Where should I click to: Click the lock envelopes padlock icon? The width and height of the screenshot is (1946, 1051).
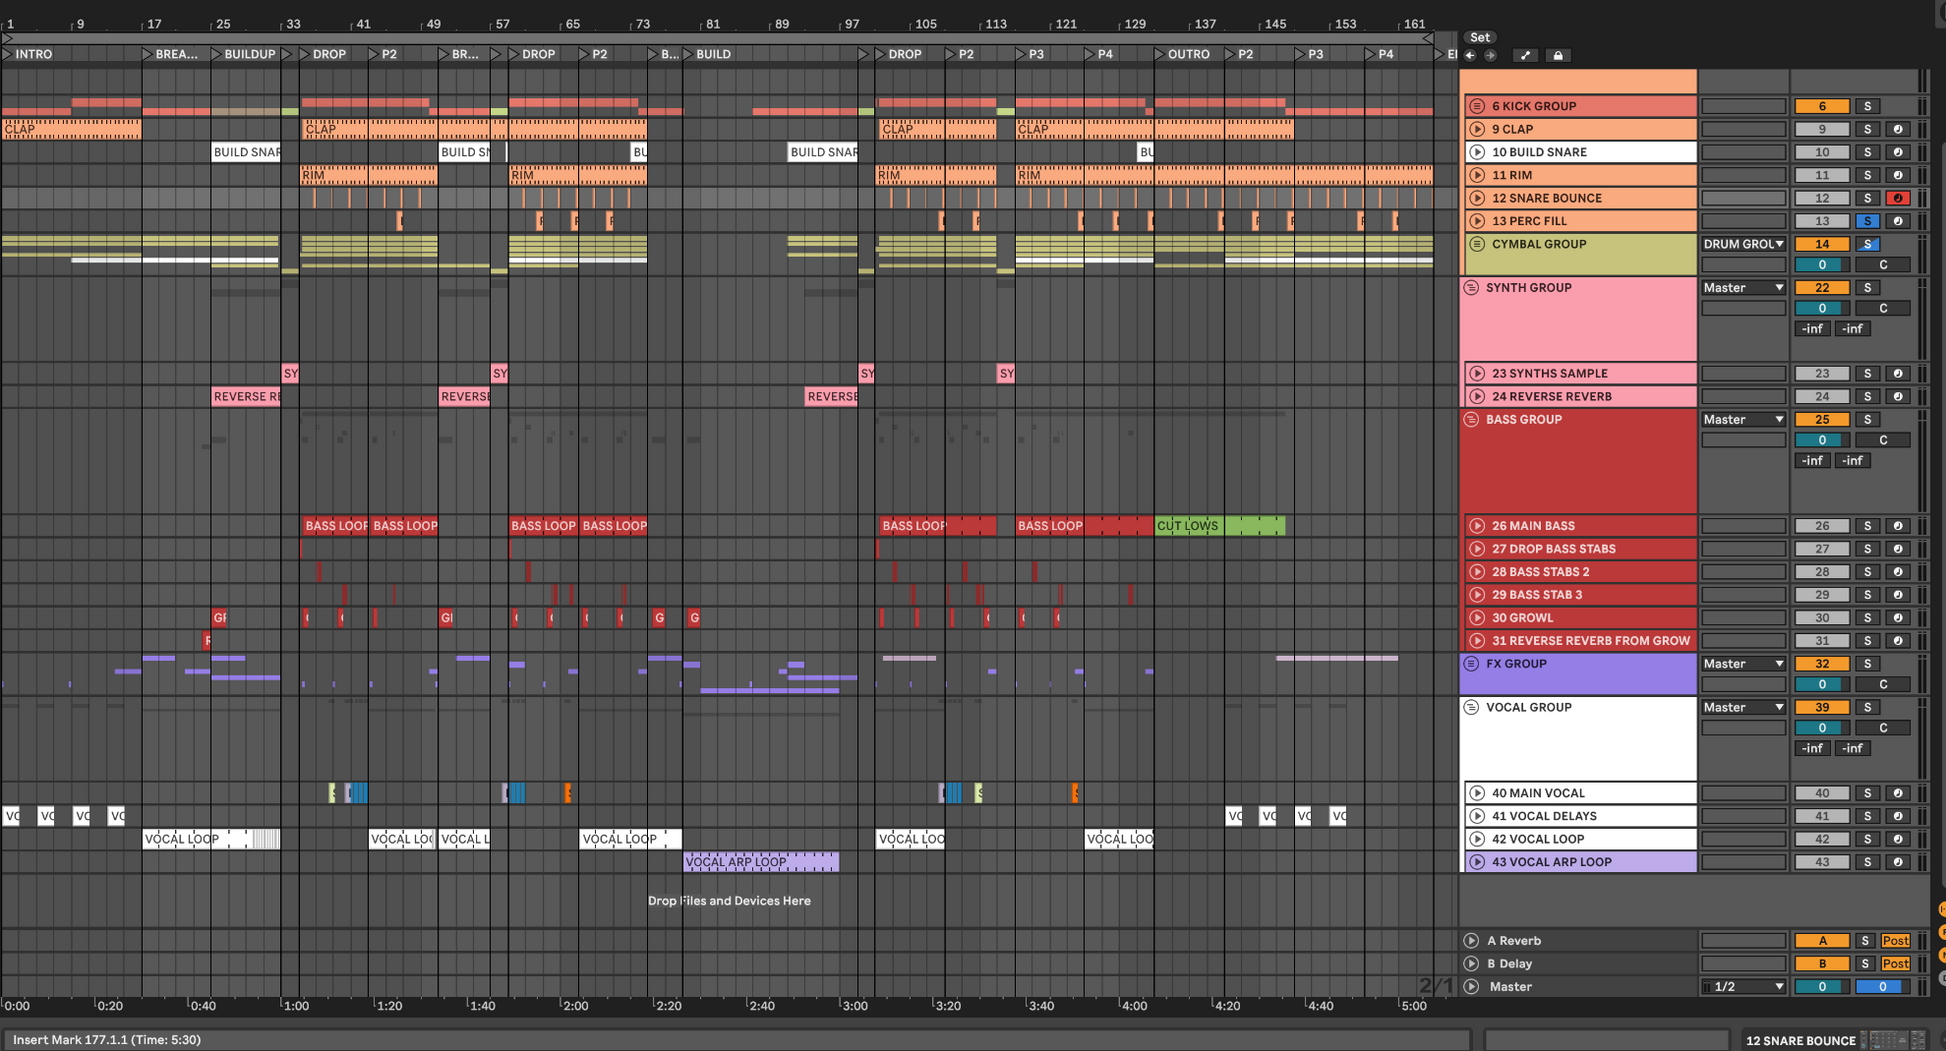click(x=1557, y=56)
